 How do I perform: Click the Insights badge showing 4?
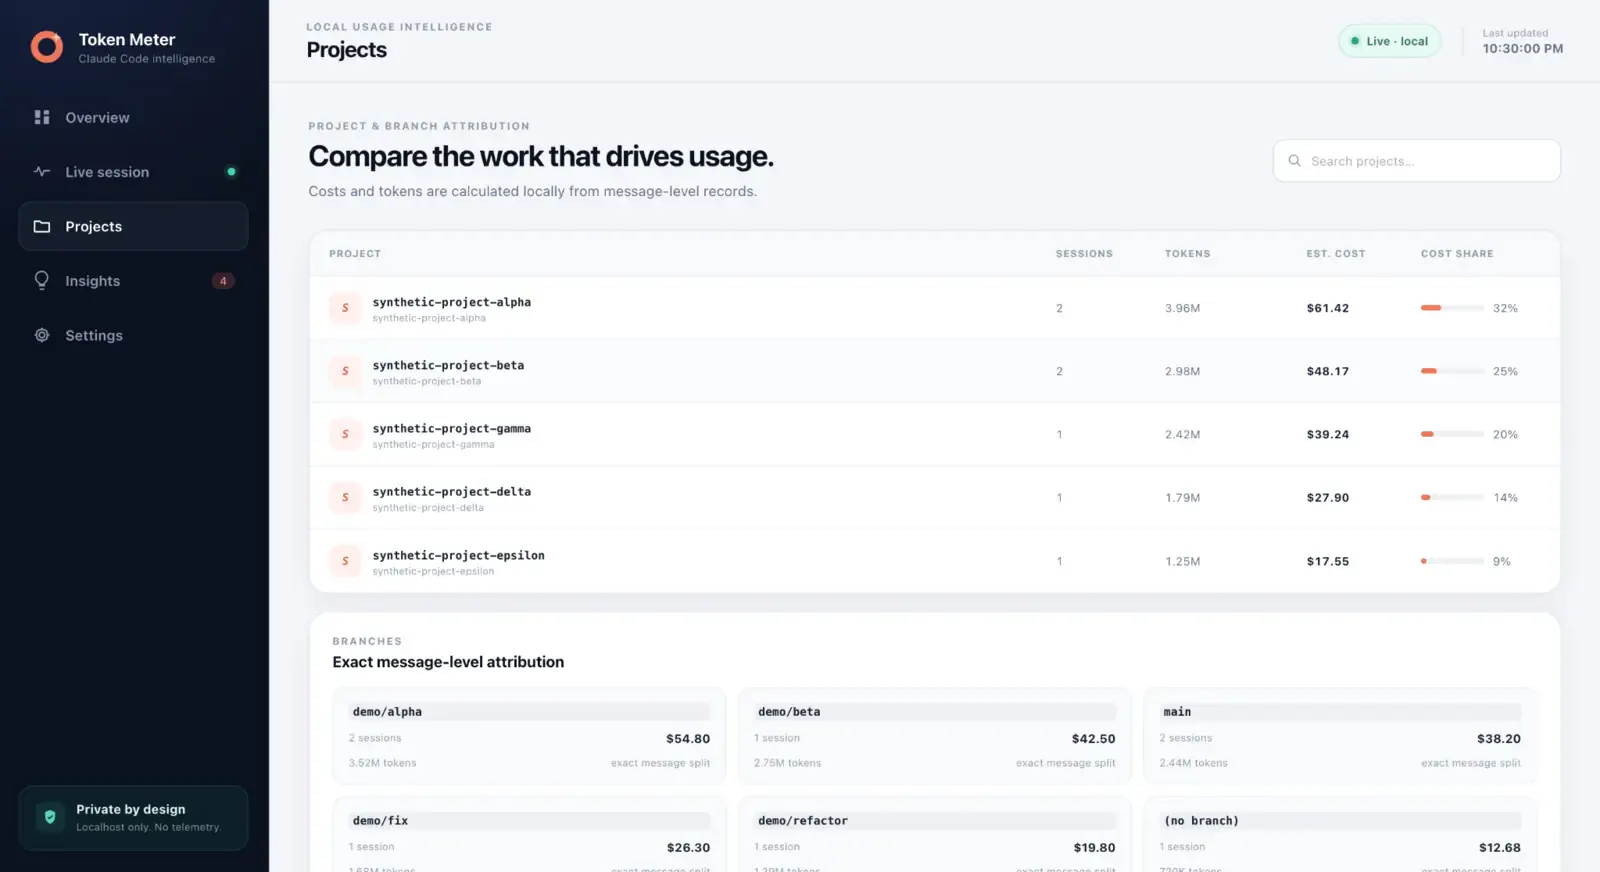(223, 281)
